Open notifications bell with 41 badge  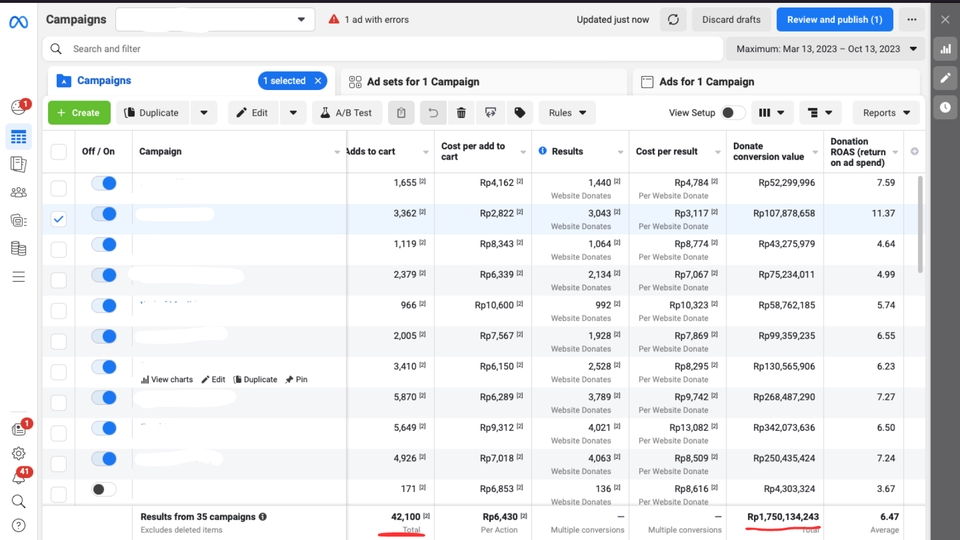[20, 476]
